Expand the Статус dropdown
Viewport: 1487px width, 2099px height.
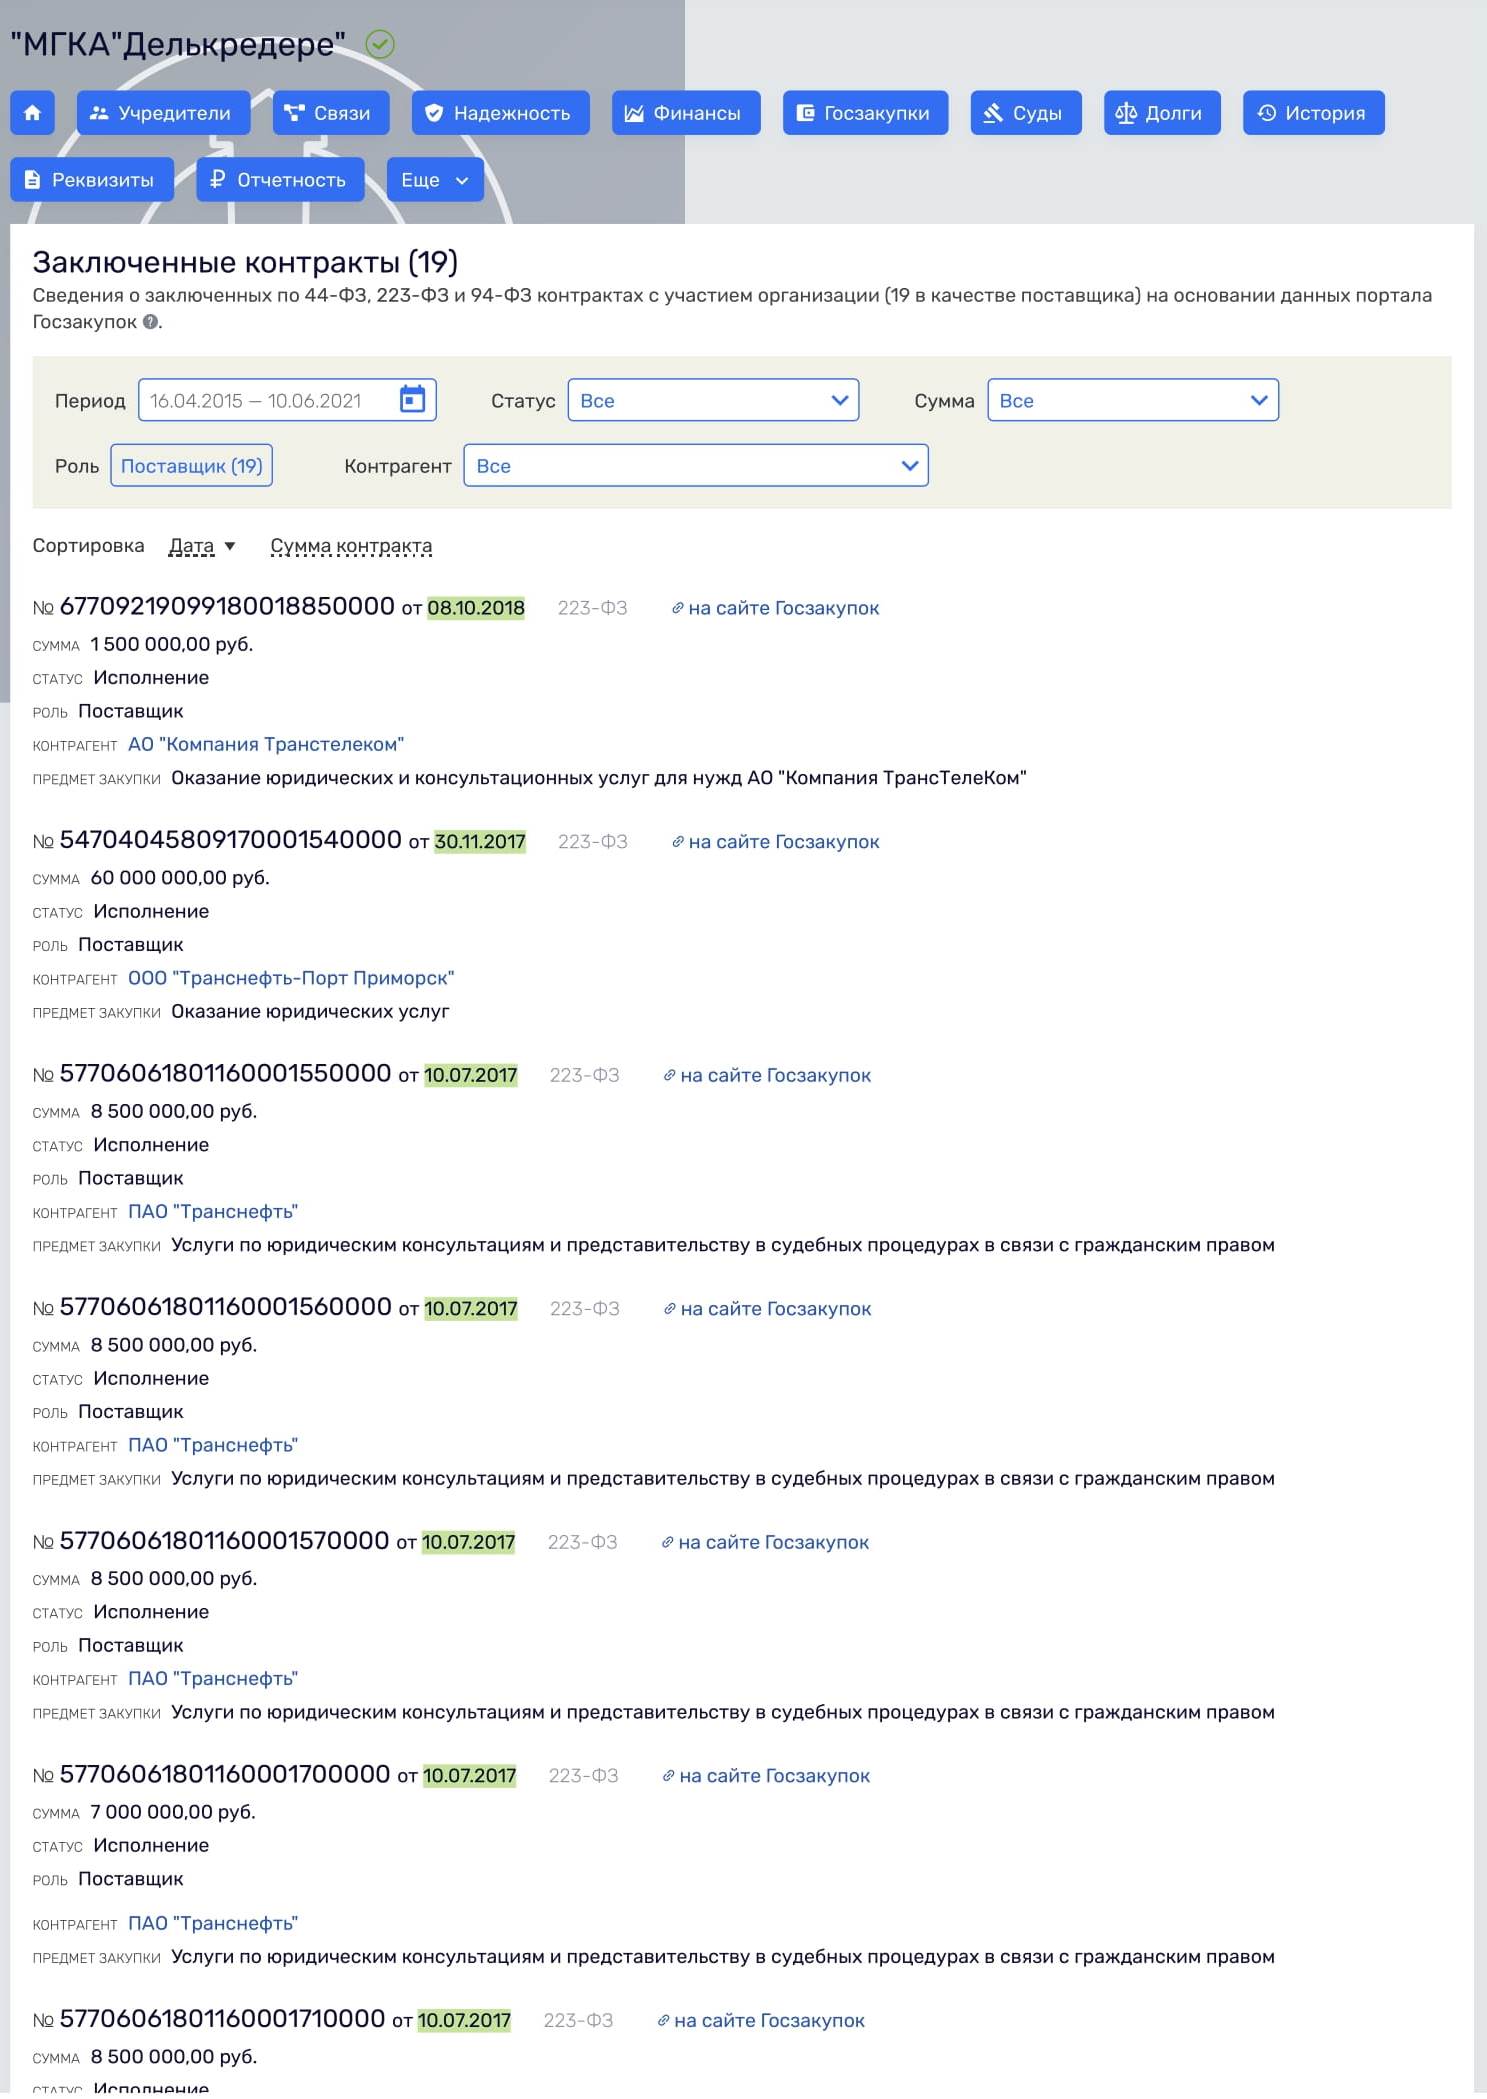pyautogui.click(x=713, y=400)
